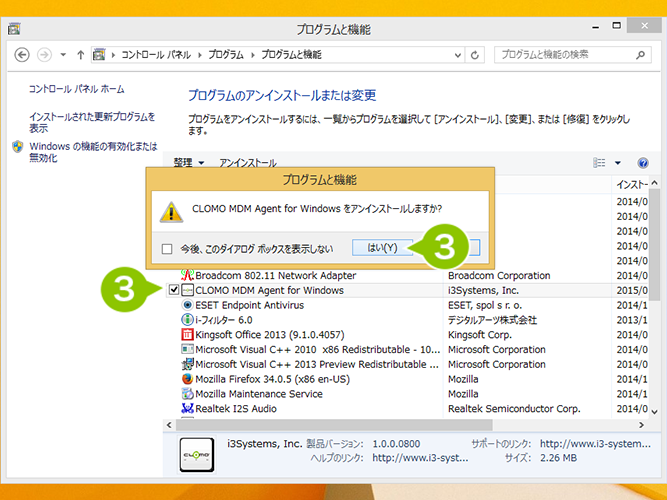The width and height of the screenshot is (667, 500).
Task: Click ESET, spol s r. o. publisher cell
Action: point(485,305)
